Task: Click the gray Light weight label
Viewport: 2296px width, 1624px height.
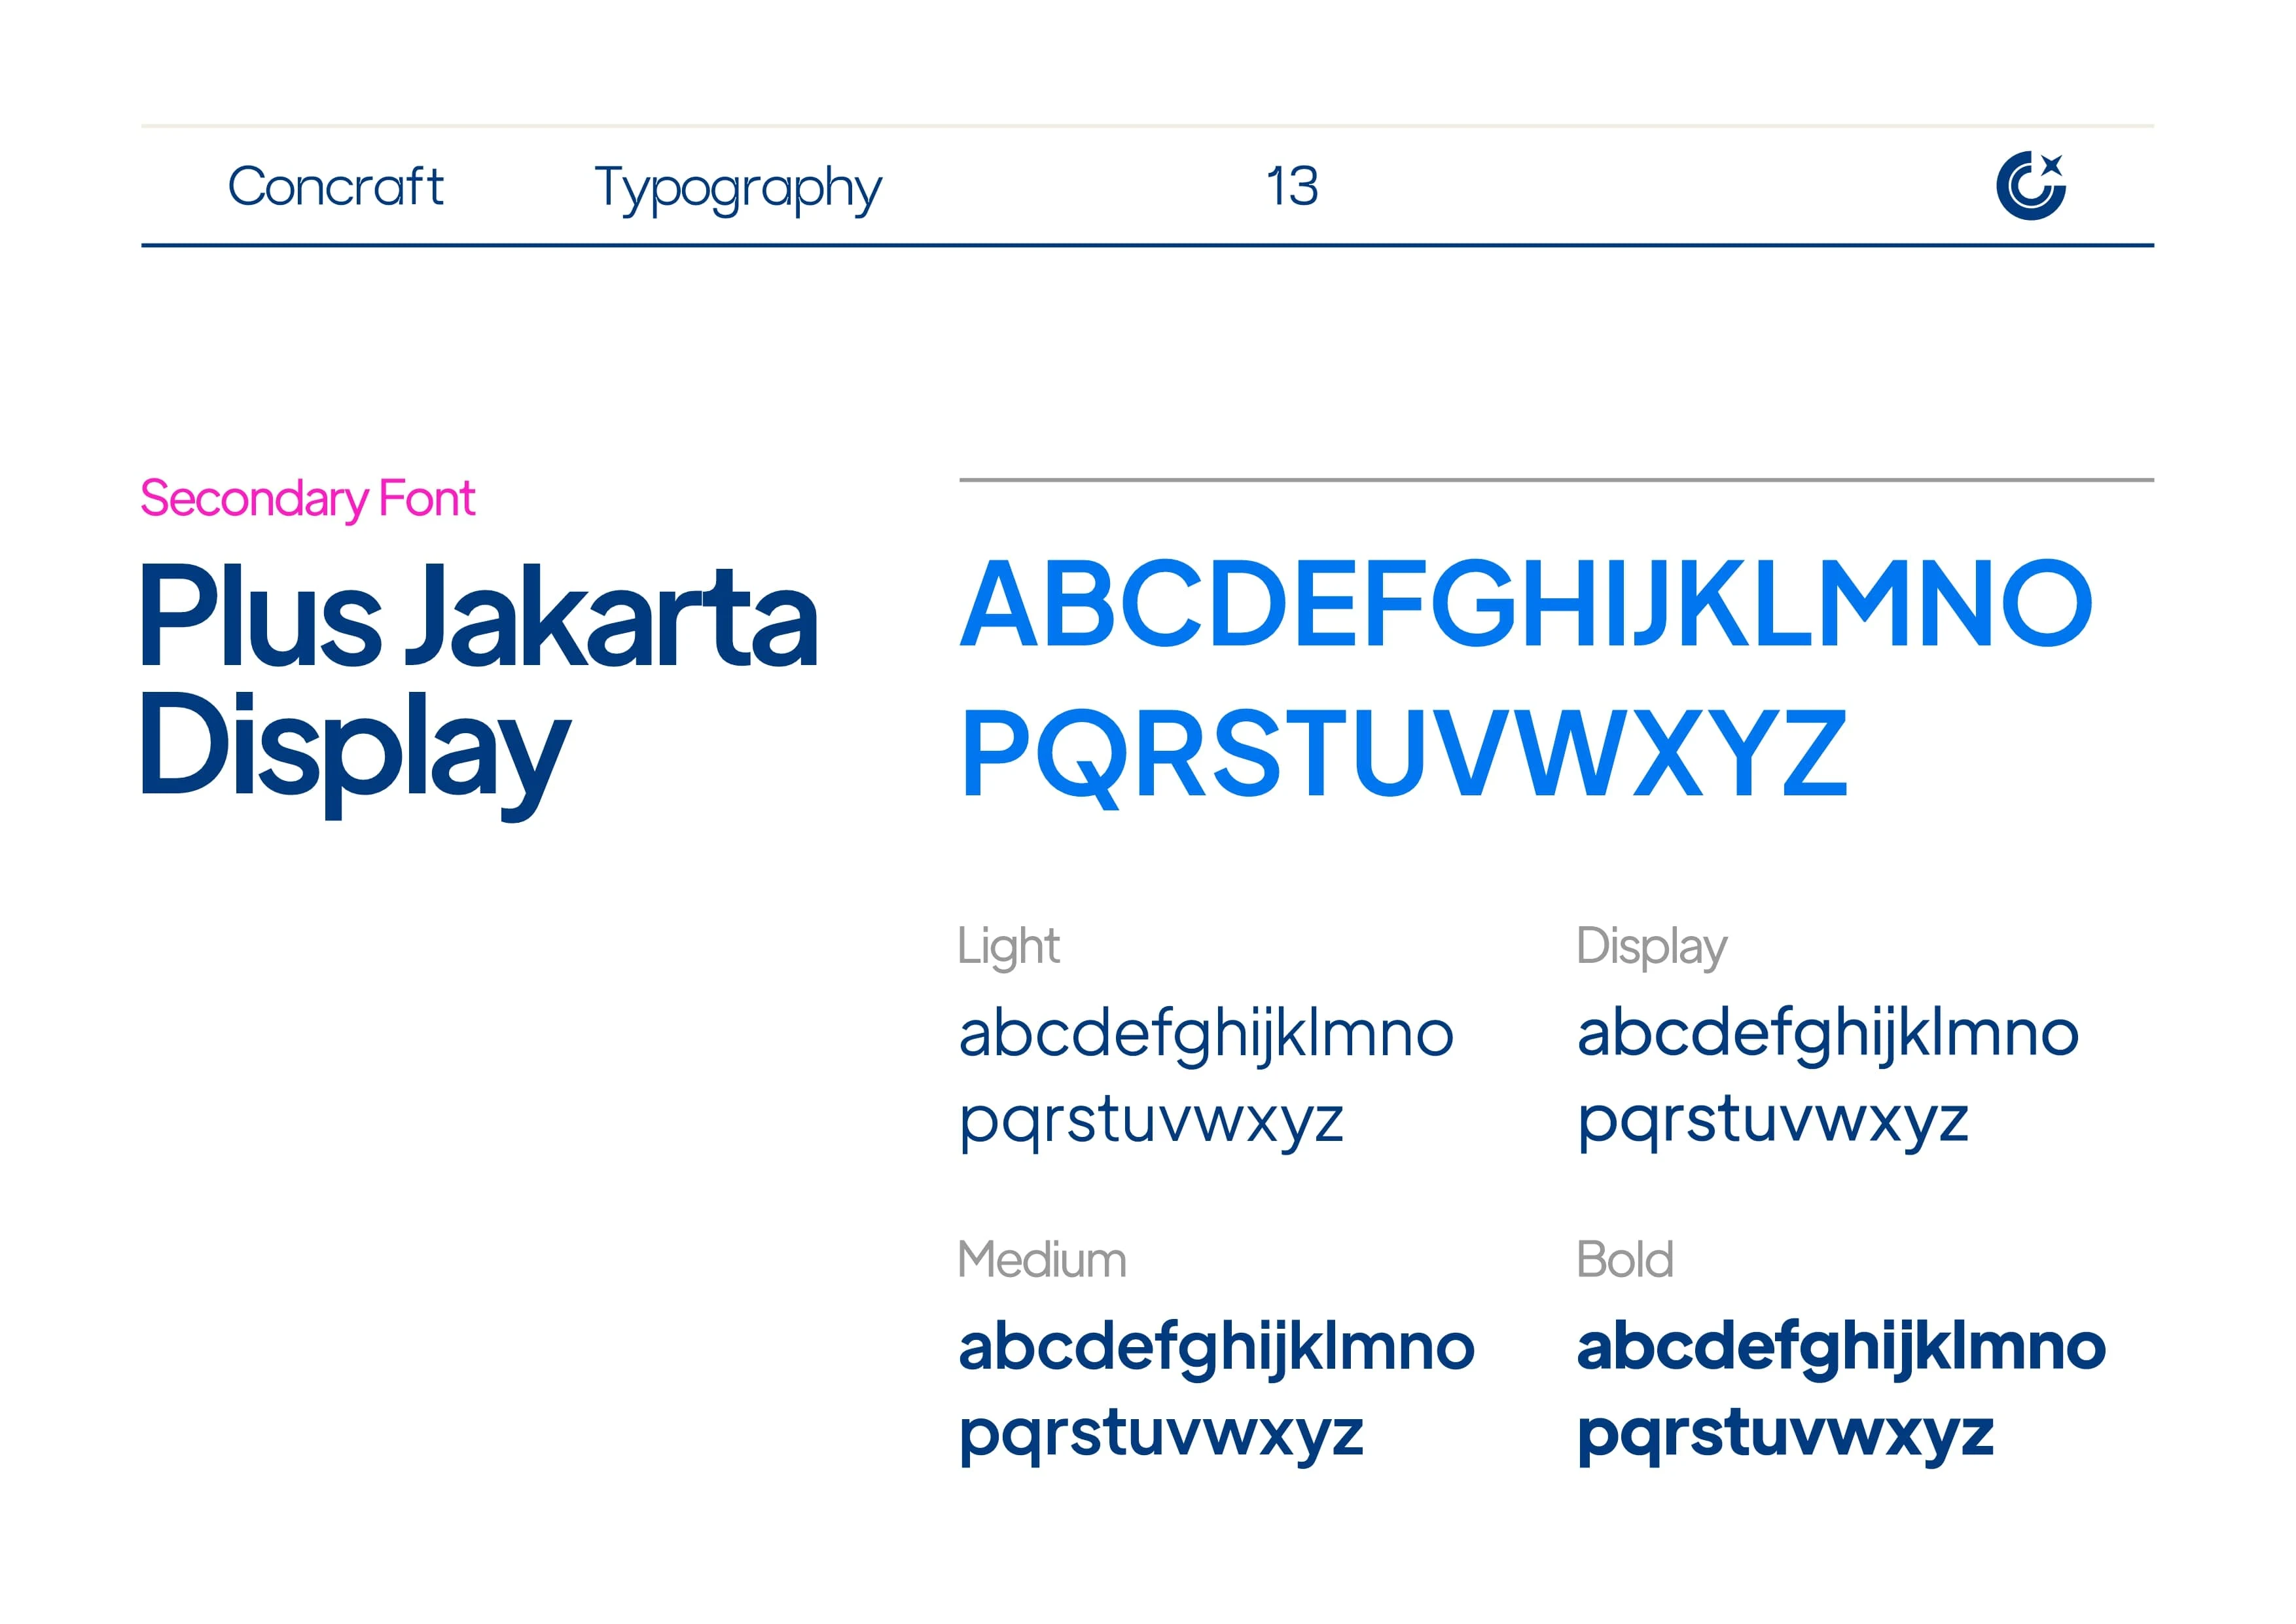Action: pos(1008,946)
